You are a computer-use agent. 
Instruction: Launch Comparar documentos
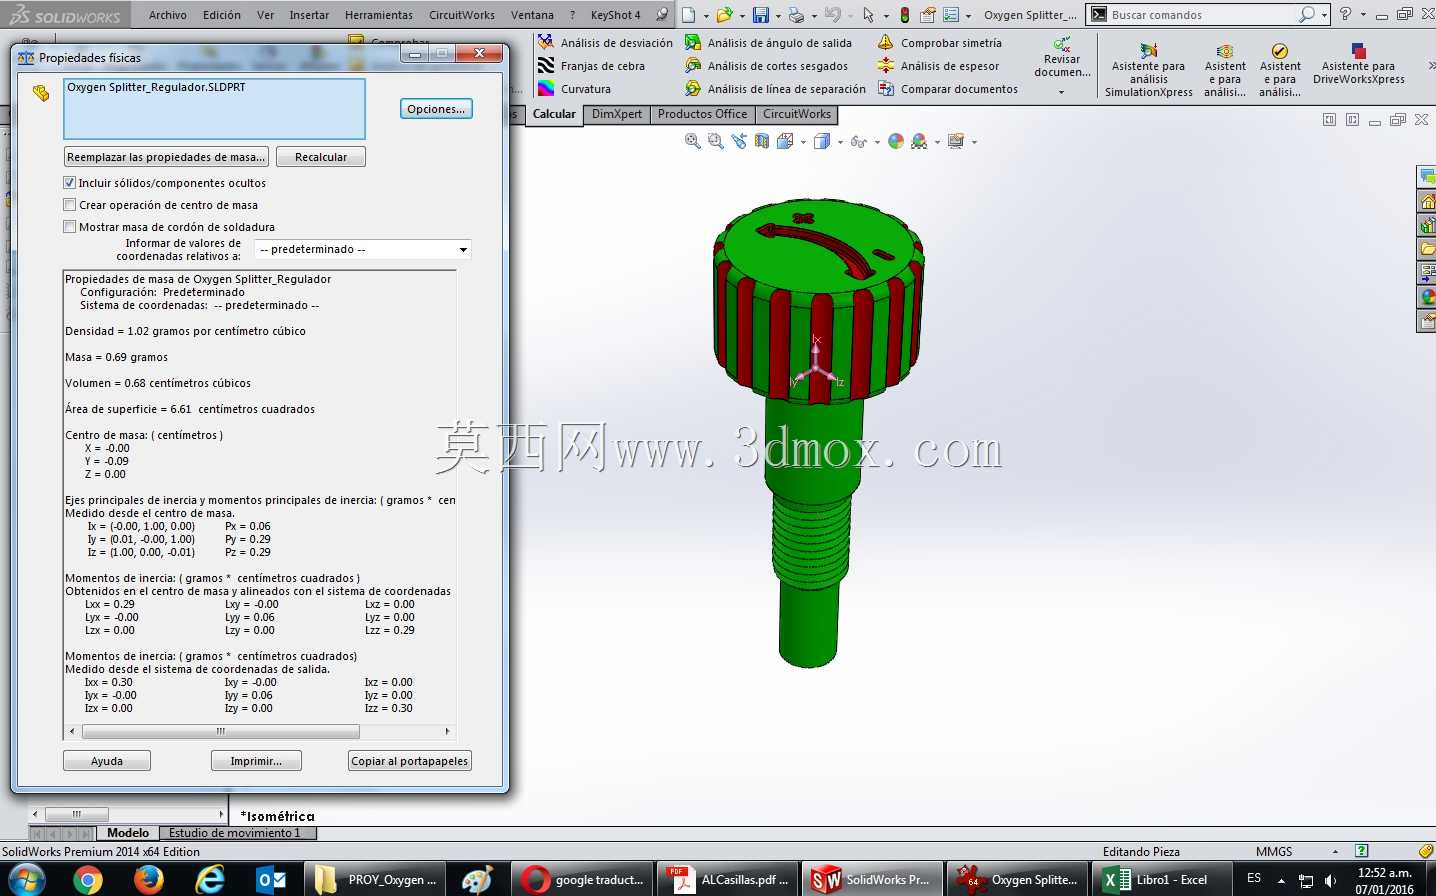tap(947, 89)
